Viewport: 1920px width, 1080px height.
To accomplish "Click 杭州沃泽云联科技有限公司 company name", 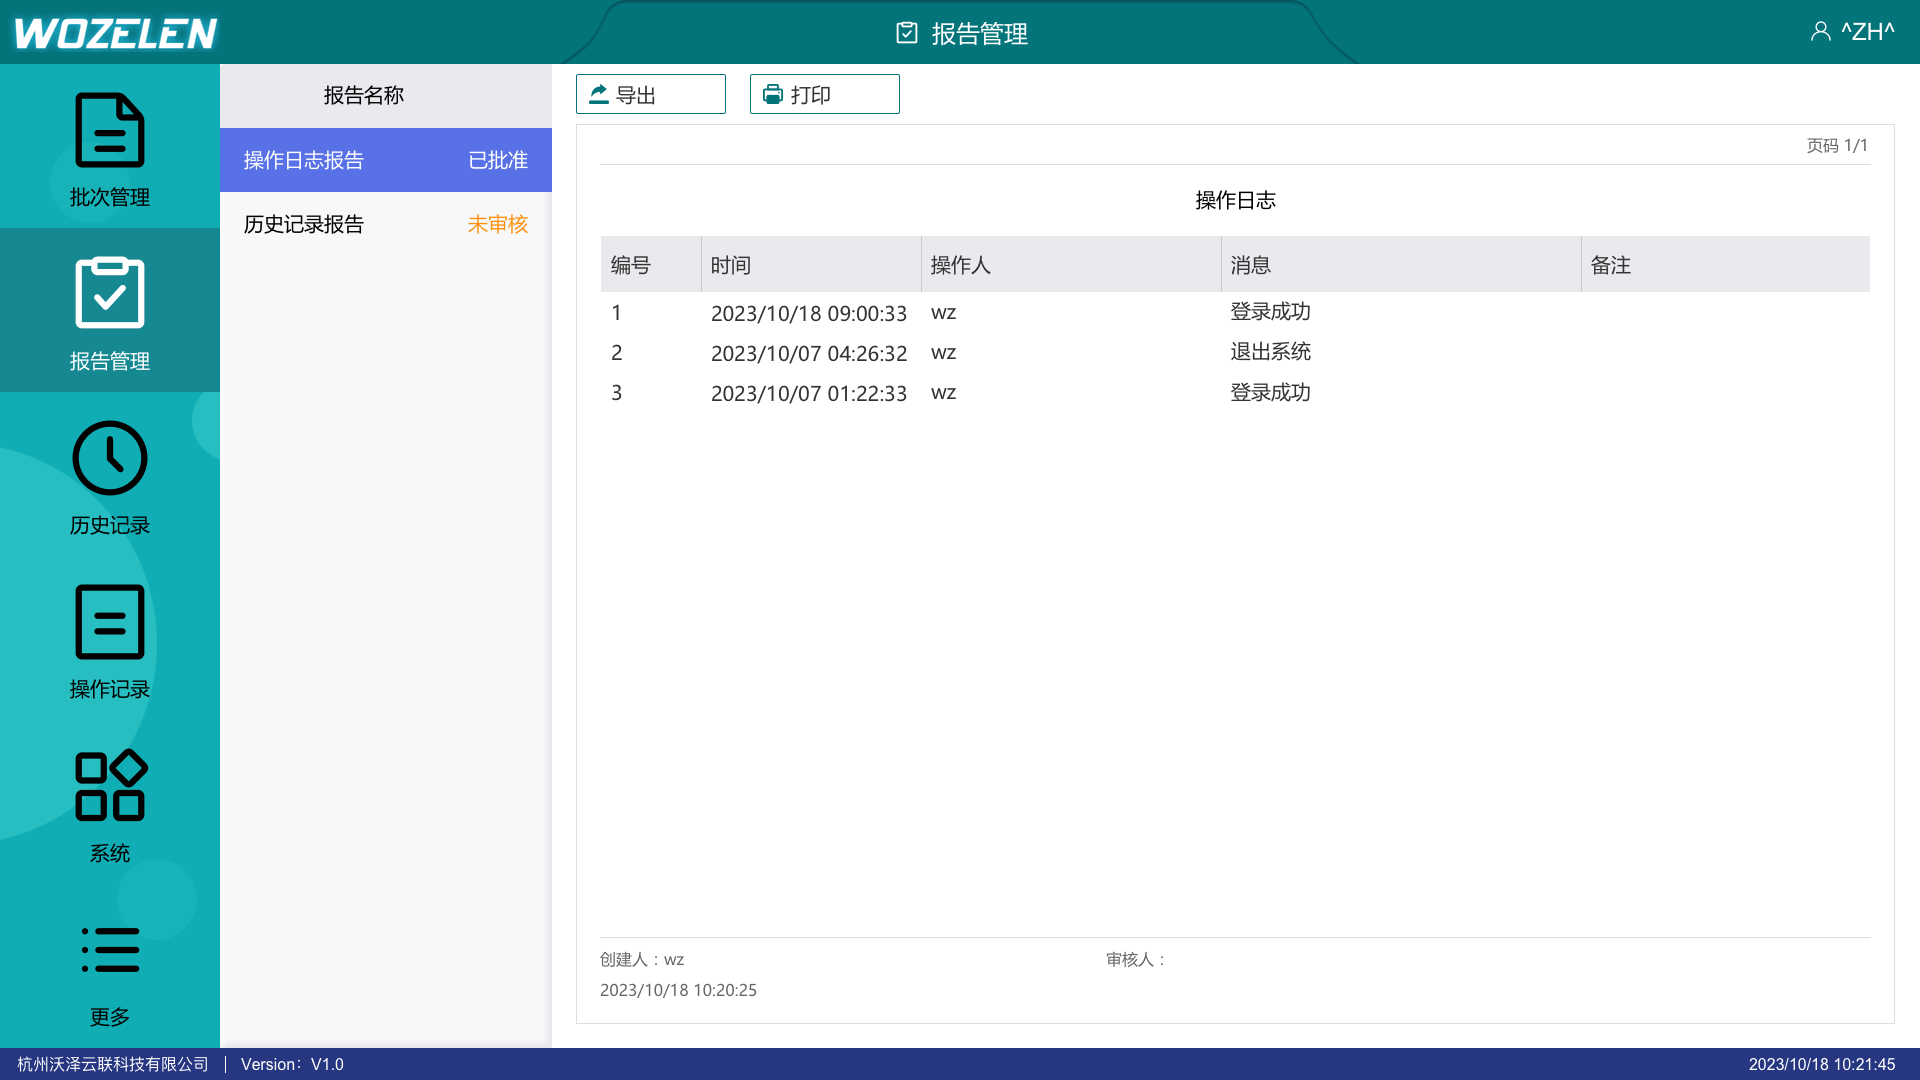I will click(113, 1064).
